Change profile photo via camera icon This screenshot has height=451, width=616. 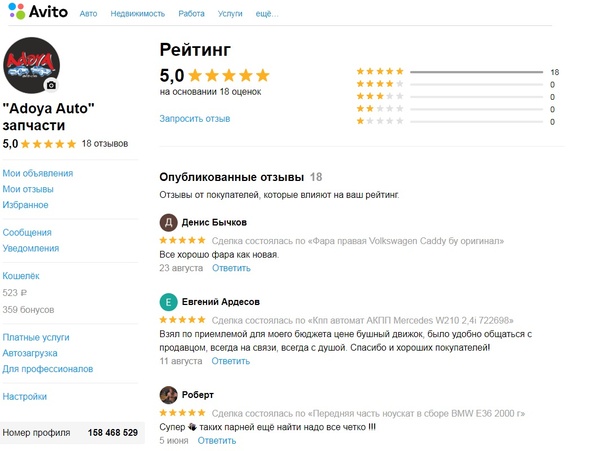pyautogui.click(x=51, y=85)
